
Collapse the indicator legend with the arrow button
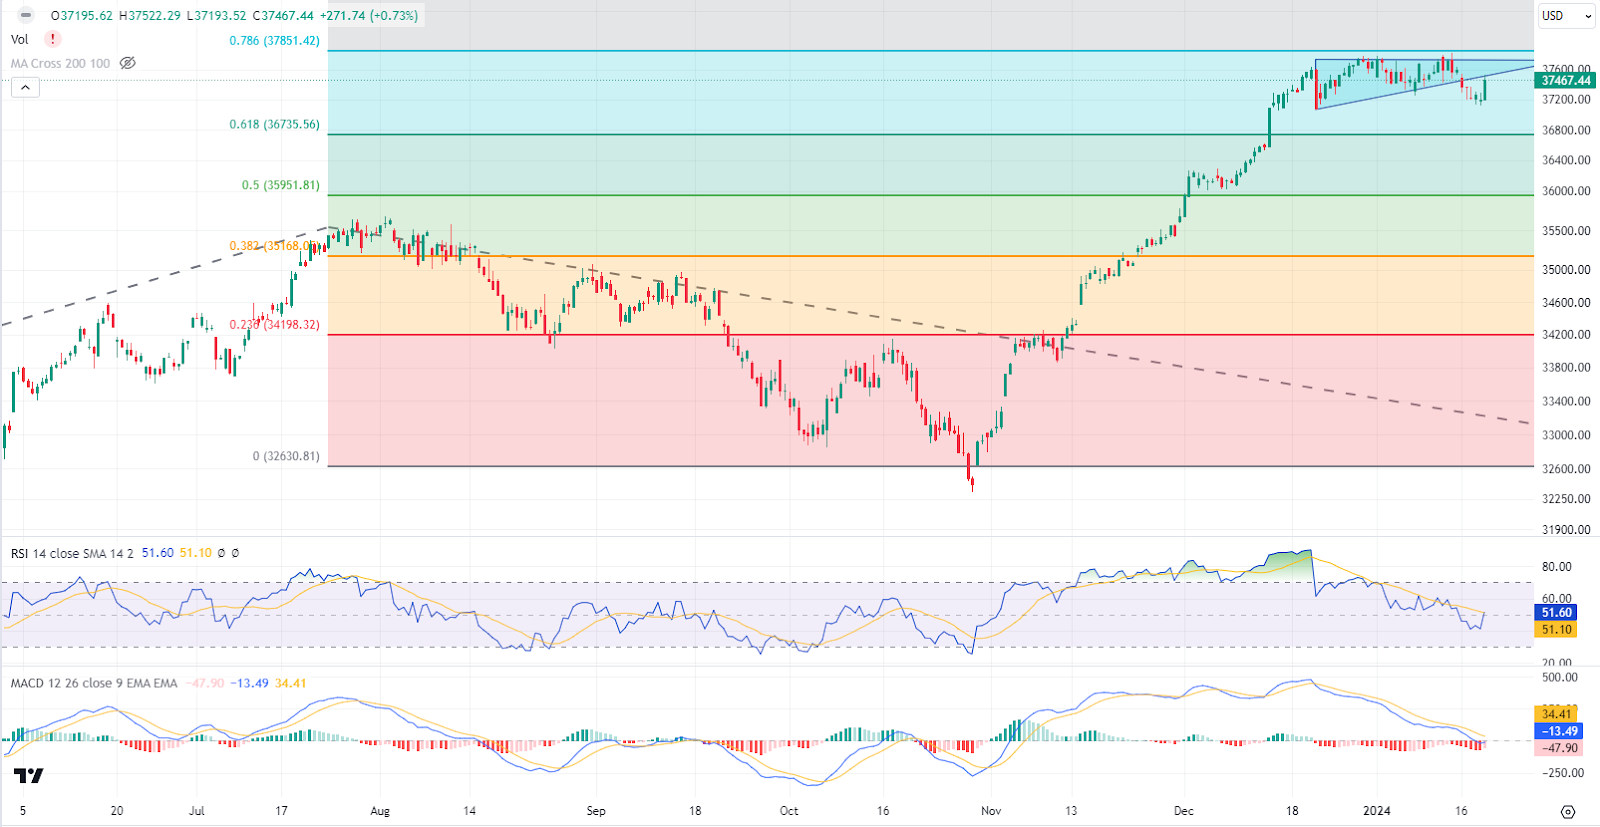[x=25, y=88]
